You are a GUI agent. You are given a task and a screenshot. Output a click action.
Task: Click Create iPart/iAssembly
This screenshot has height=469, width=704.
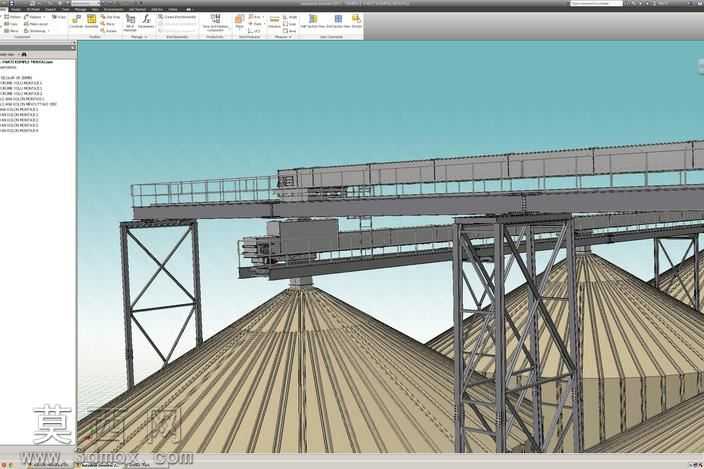tap(177, 17)
